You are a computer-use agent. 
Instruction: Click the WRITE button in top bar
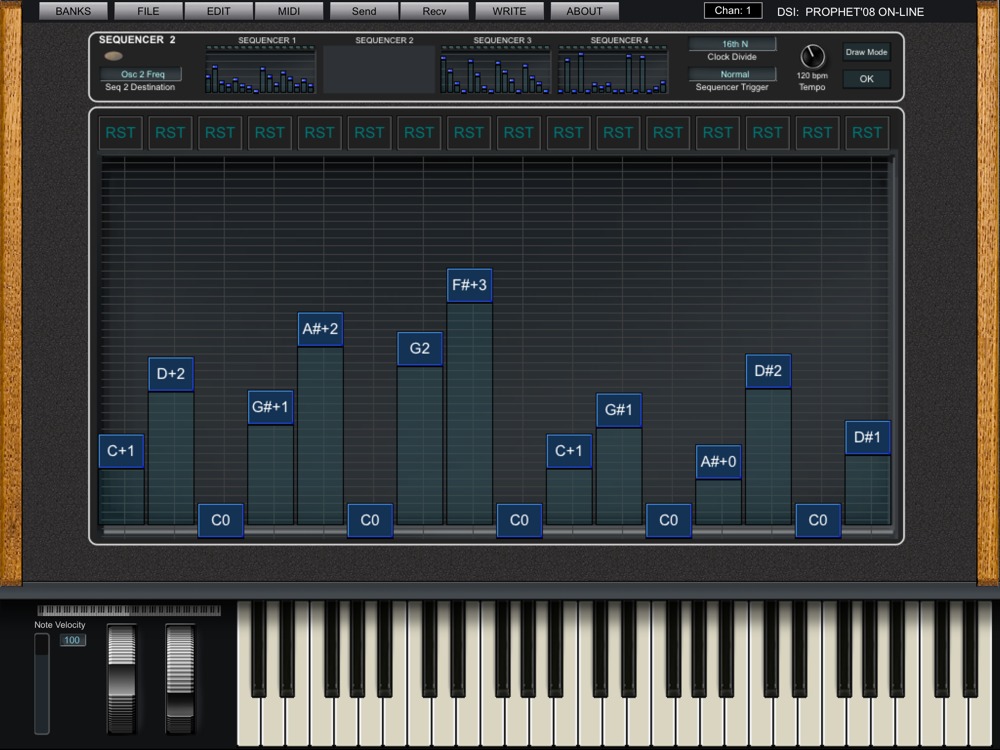509,11
